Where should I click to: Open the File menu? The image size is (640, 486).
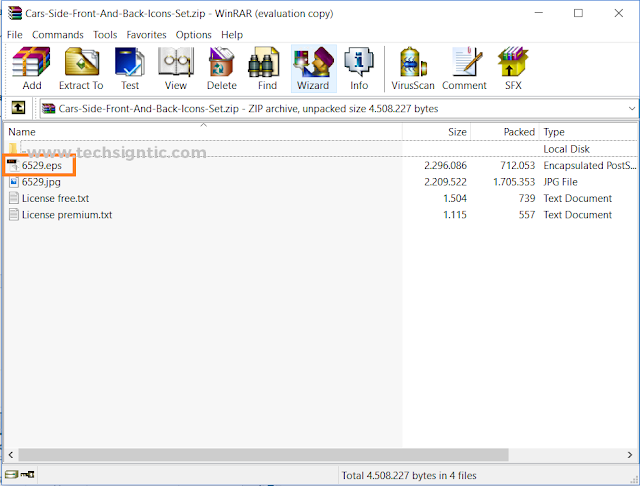tap(15, 35)
